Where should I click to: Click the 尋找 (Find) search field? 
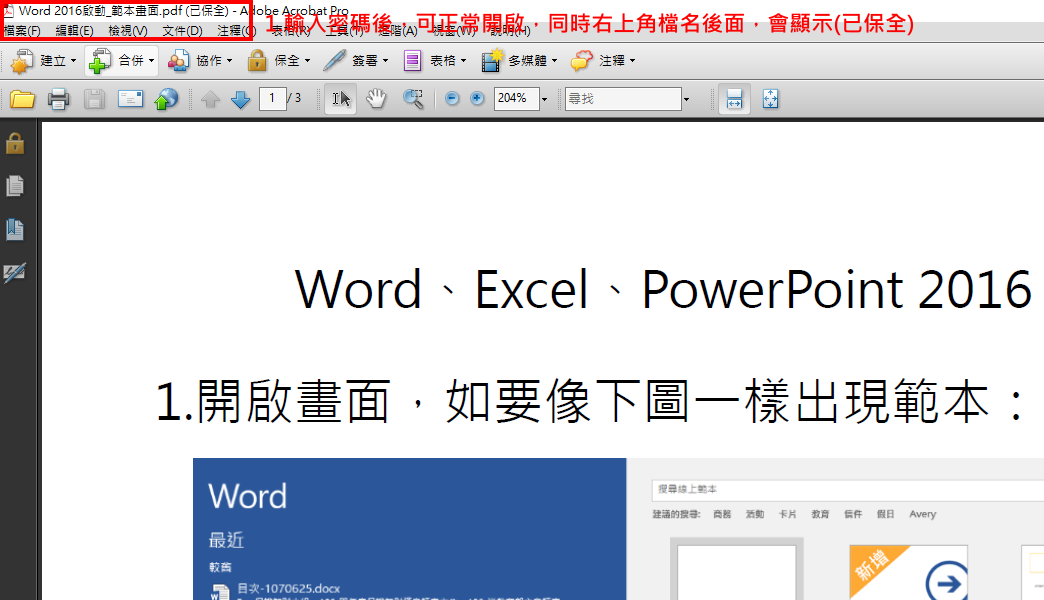(623, 99)
